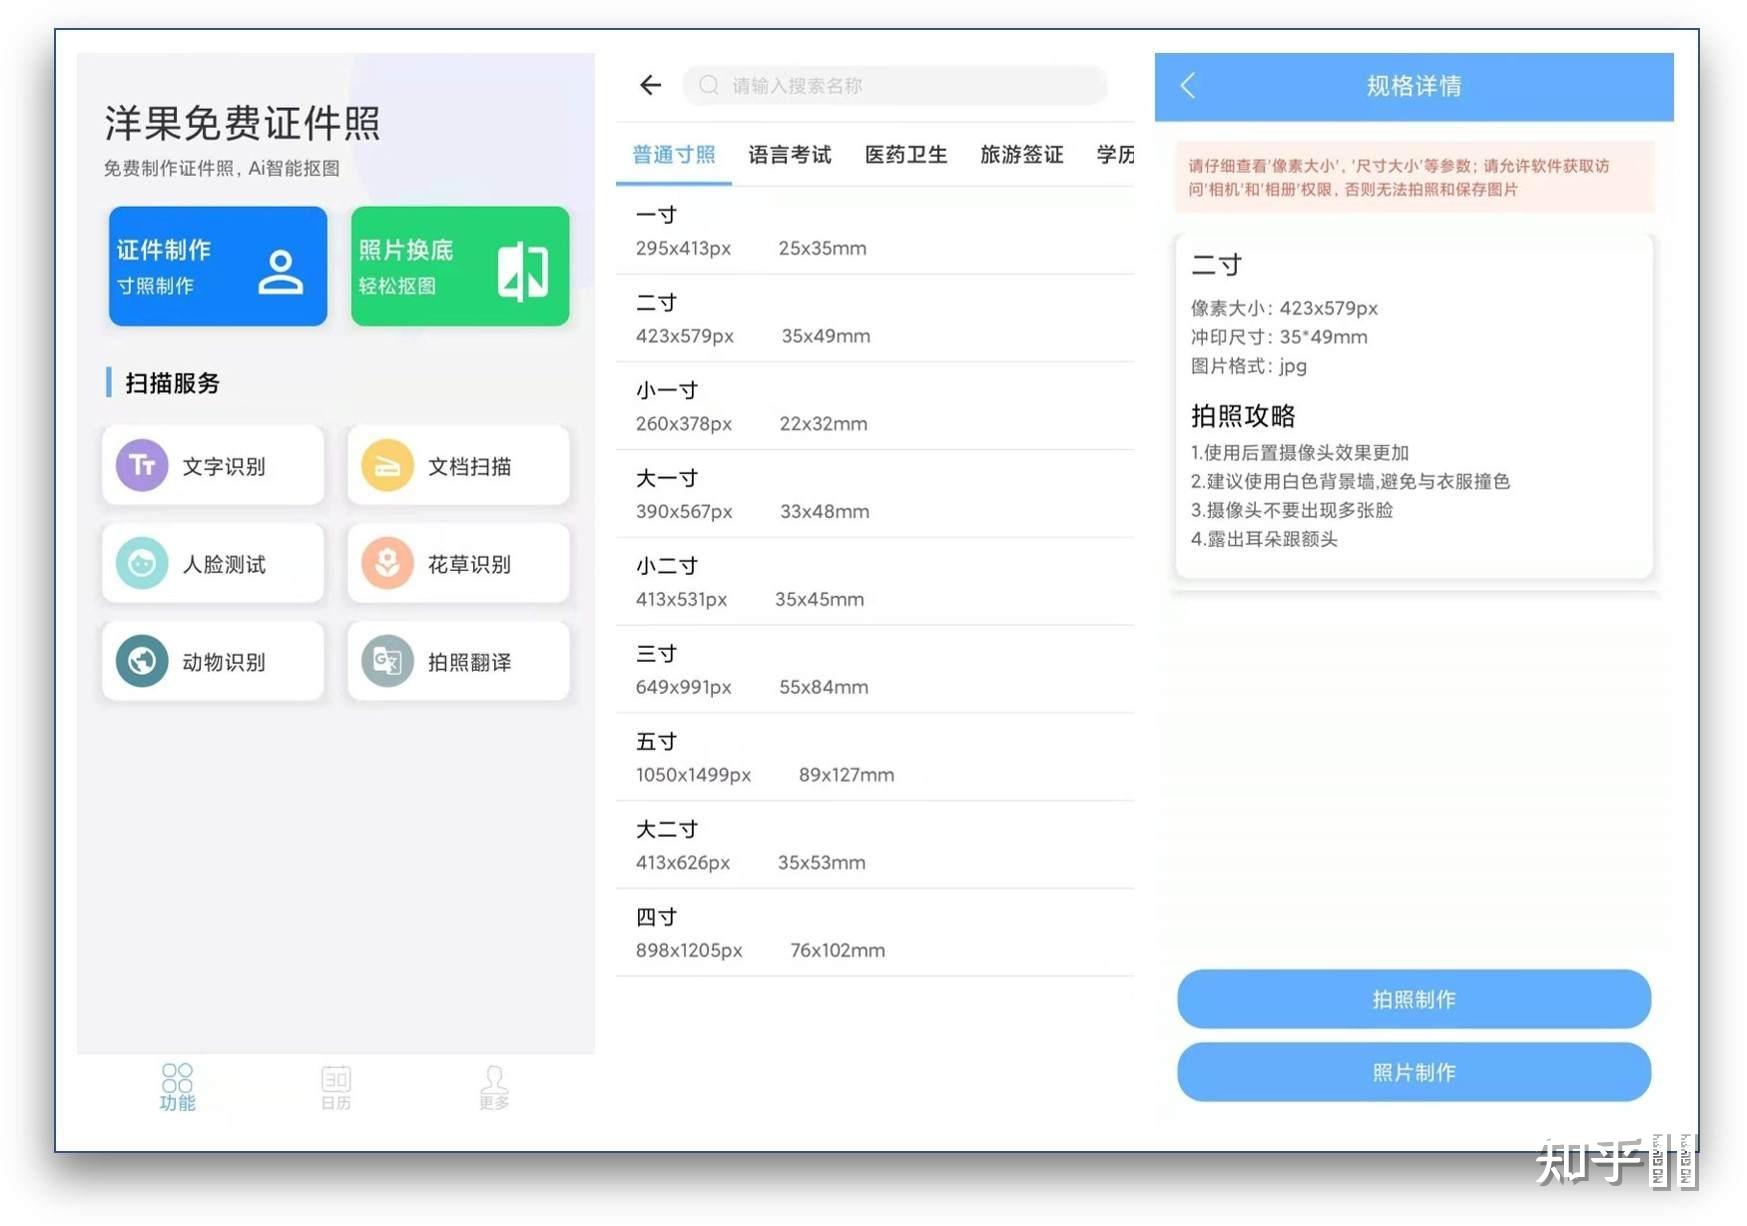The height and width of the screenshot is (1226, 1747).
Task: Open the green 照片换底 card
Action: [460, 266]
